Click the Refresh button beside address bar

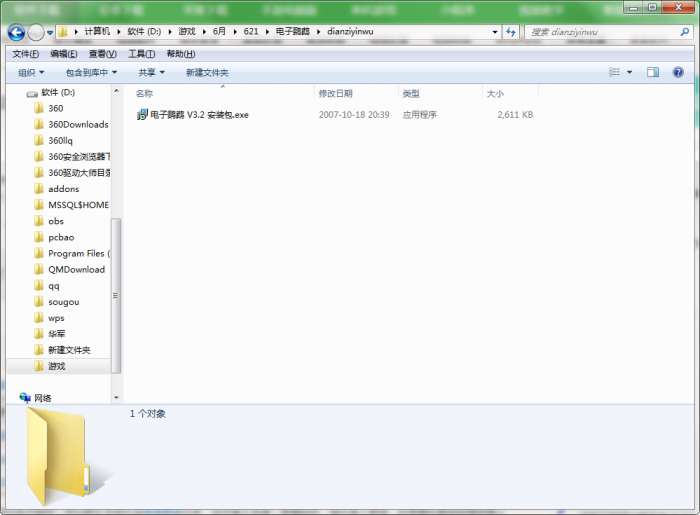(511, 32)
